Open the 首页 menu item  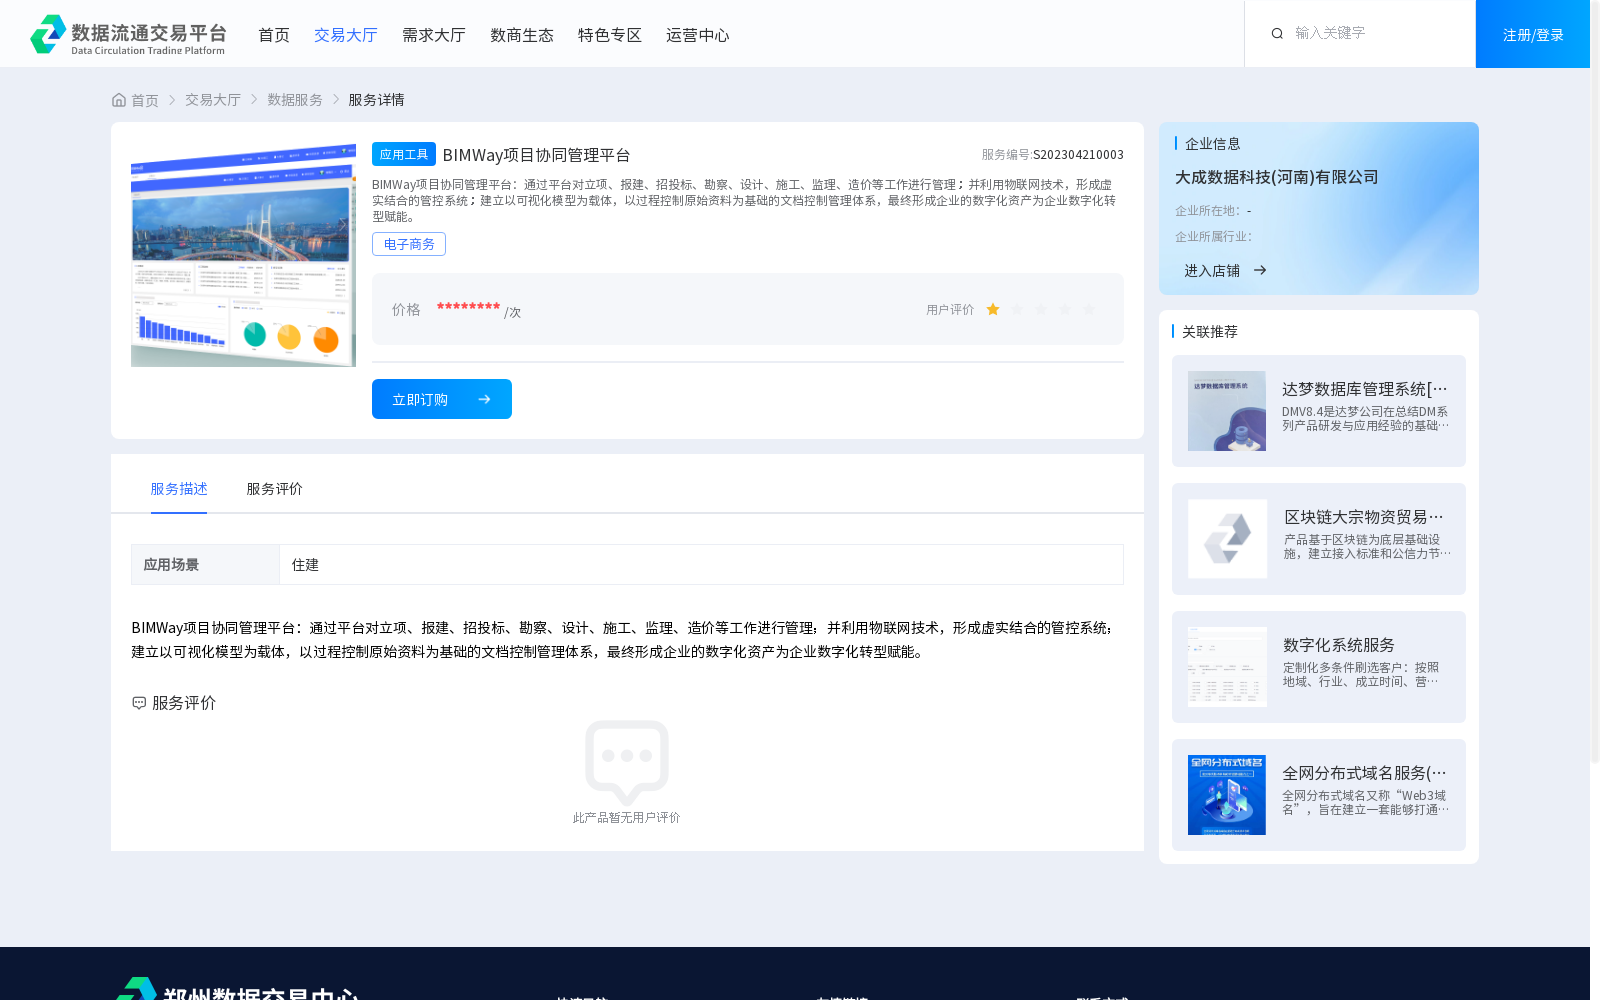tap(274, 35)
